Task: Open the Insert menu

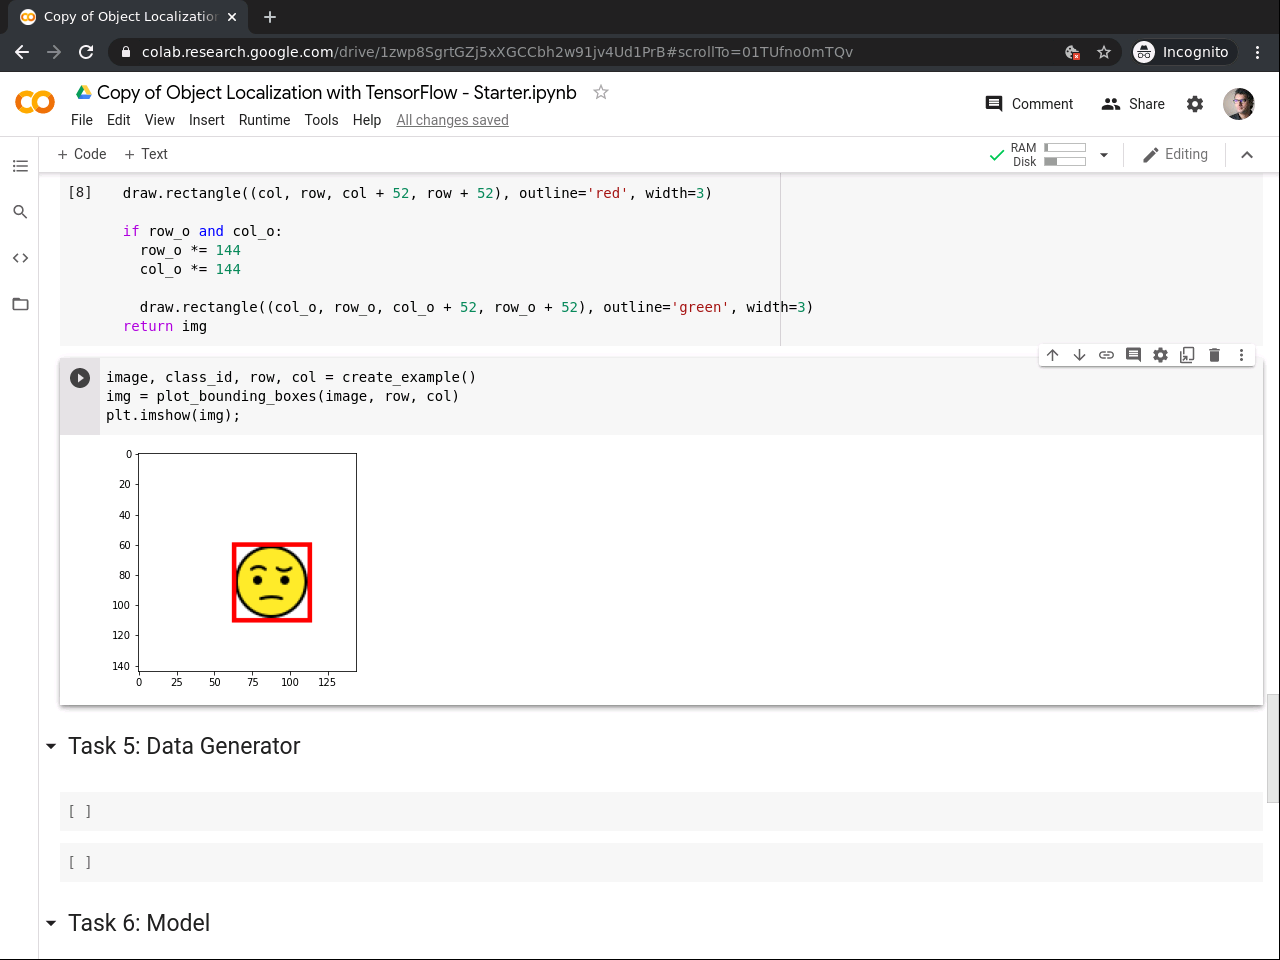Action: point(206,120)
